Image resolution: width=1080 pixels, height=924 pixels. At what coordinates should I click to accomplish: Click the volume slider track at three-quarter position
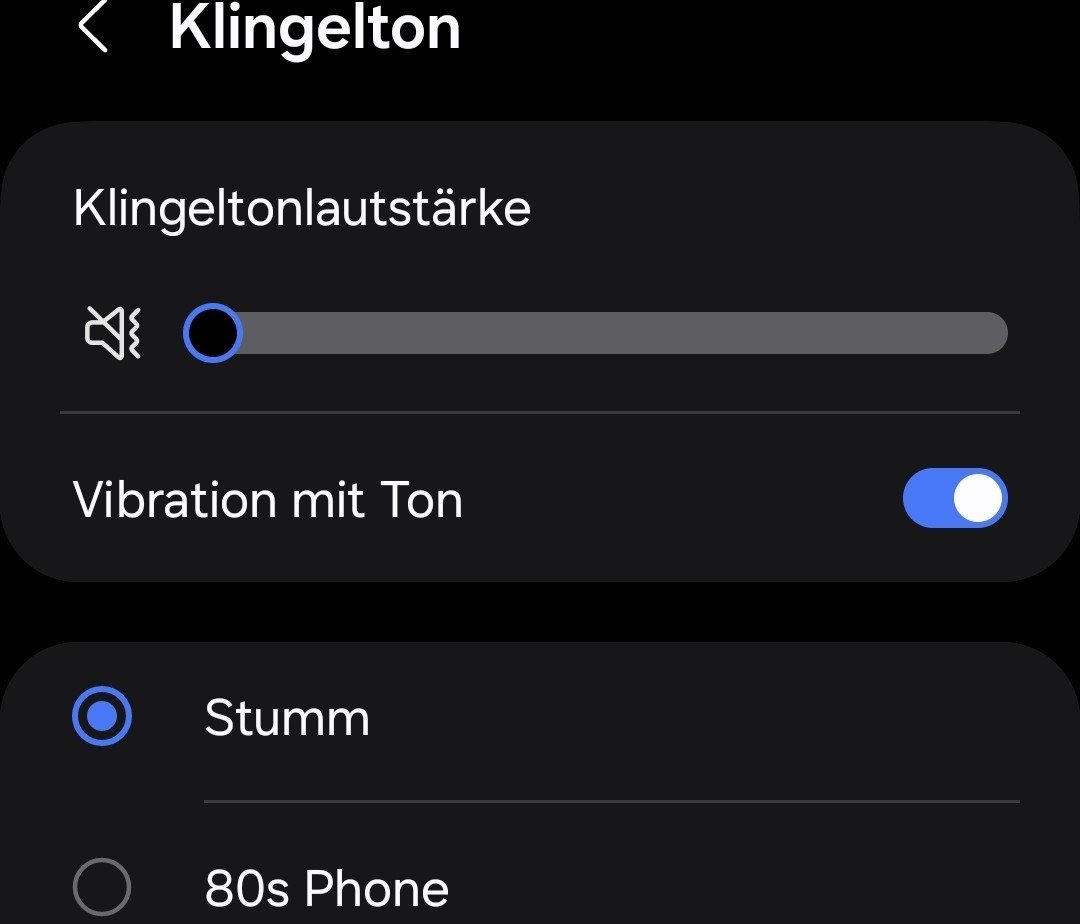tap(802, 333)
